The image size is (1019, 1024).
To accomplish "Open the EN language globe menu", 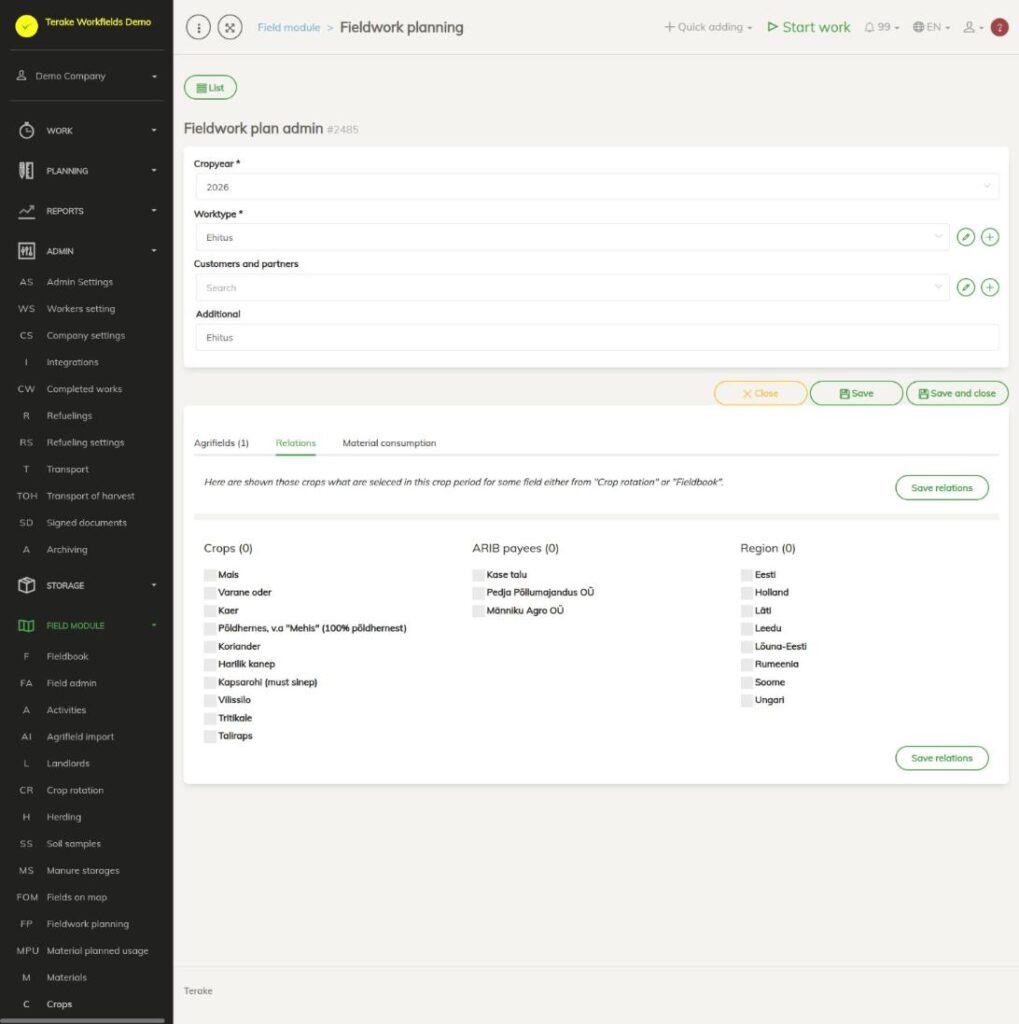I will click(x=931, y=27).
